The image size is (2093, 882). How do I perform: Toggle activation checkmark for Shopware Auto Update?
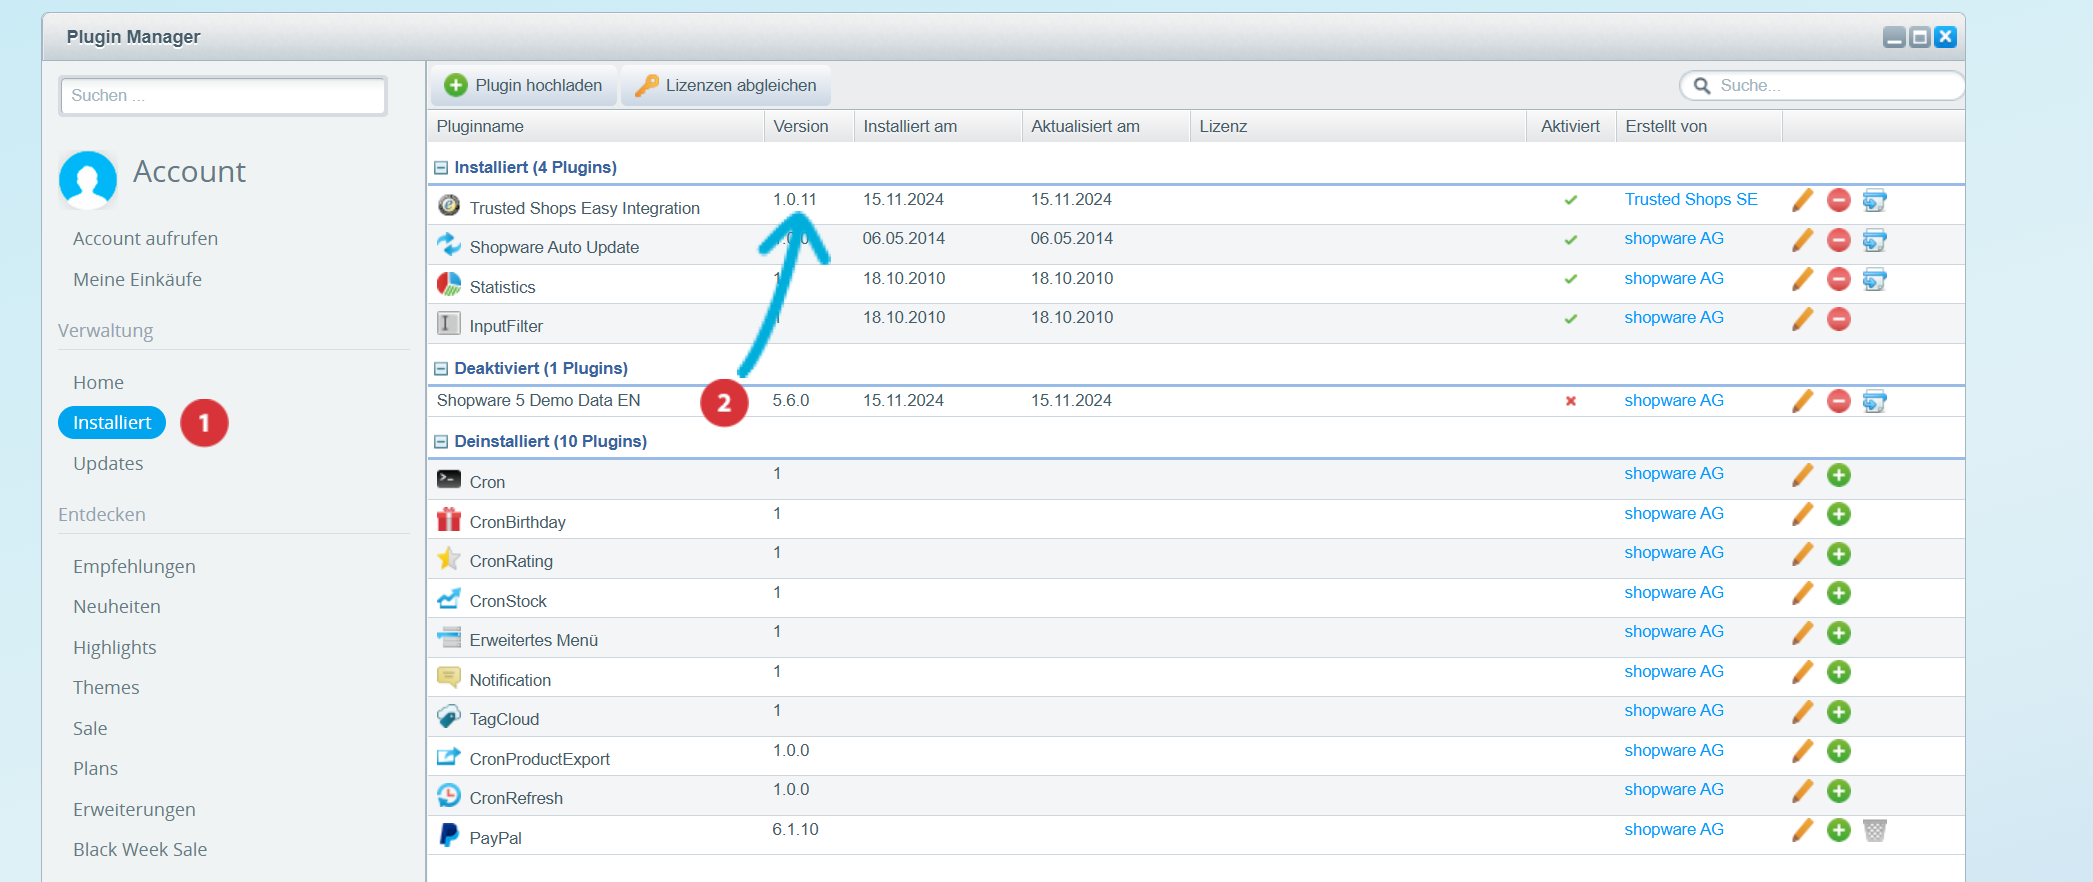pyautogui.click(x=1571, y=240)
